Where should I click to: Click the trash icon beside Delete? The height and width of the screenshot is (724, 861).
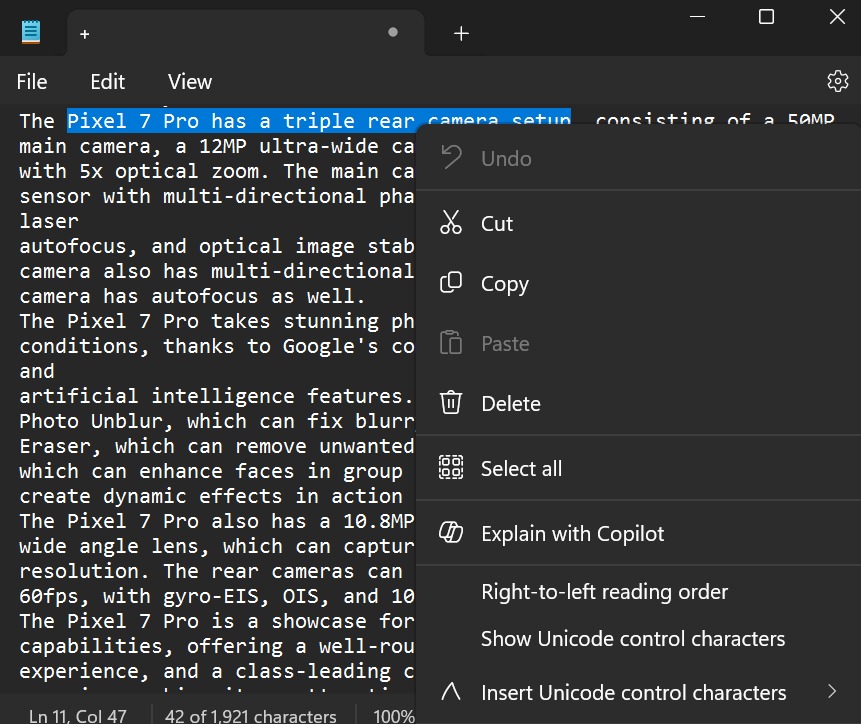coord(451,403)
